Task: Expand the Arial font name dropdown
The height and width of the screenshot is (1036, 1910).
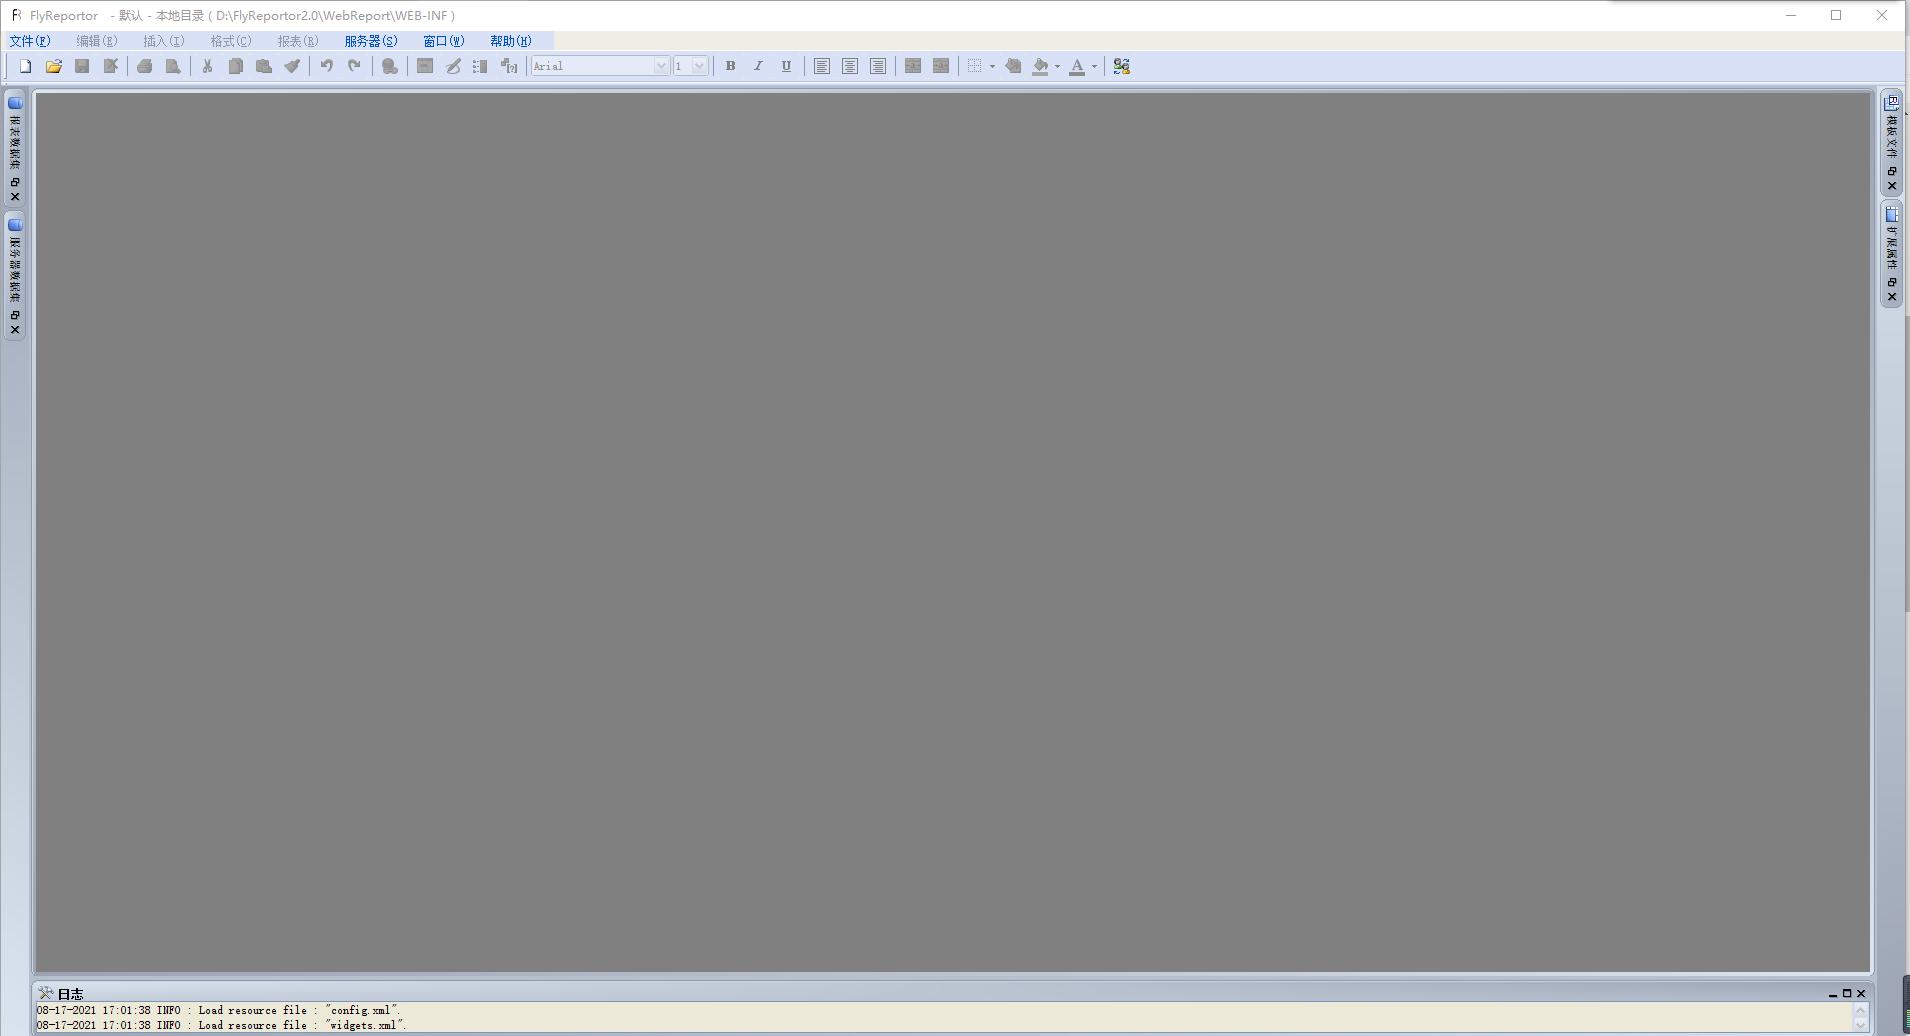Action: click(660, 66)
